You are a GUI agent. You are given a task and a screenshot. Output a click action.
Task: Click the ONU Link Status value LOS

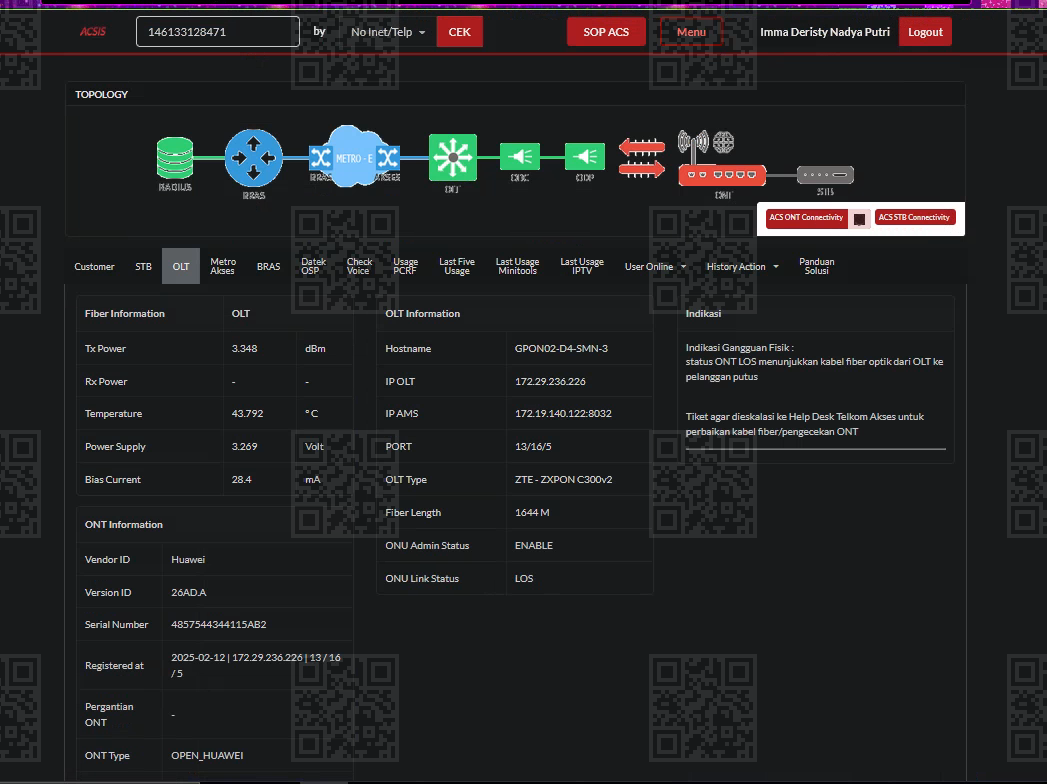click(x=524, y=578)
